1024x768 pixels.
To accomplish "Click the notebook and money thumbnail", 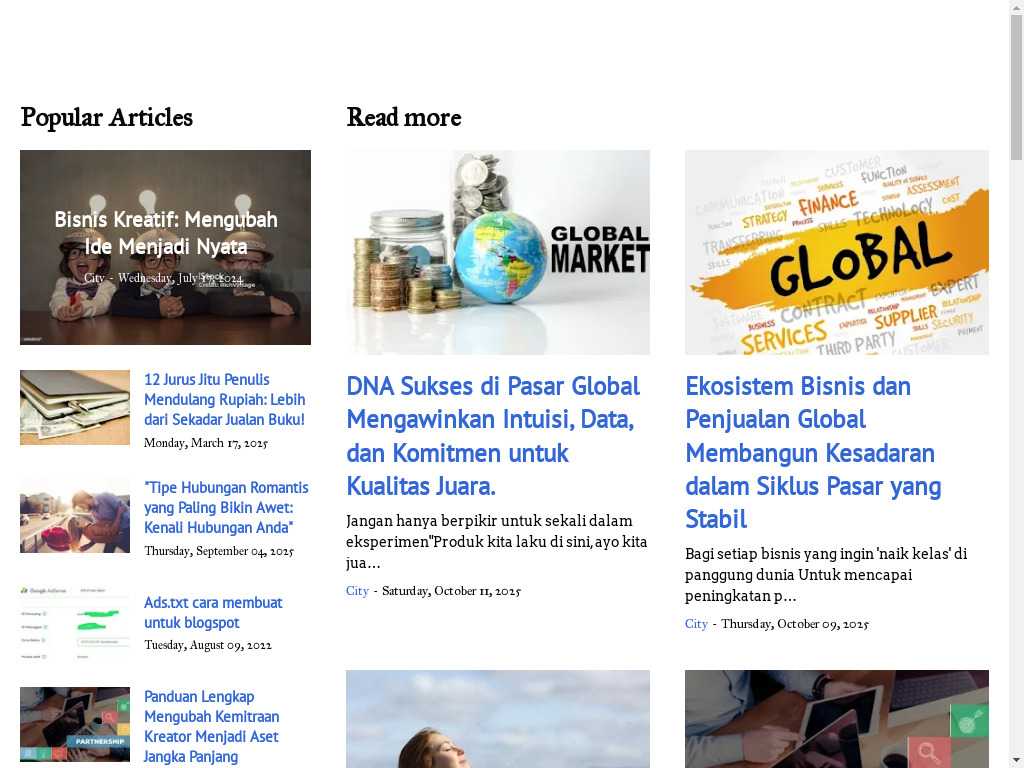I will click(75, 408).
